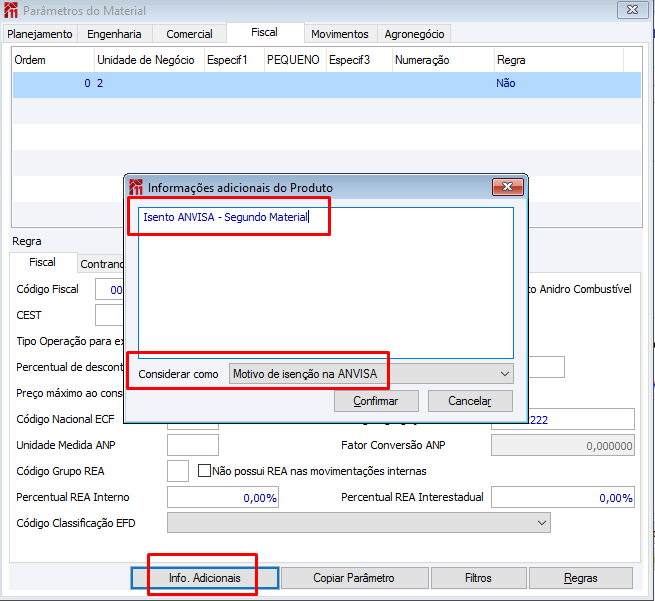Image resolution: width=655 pixels, height=601 pixels.
Task: Click the Código Fiscal input field
Action: tap(109, 289)
